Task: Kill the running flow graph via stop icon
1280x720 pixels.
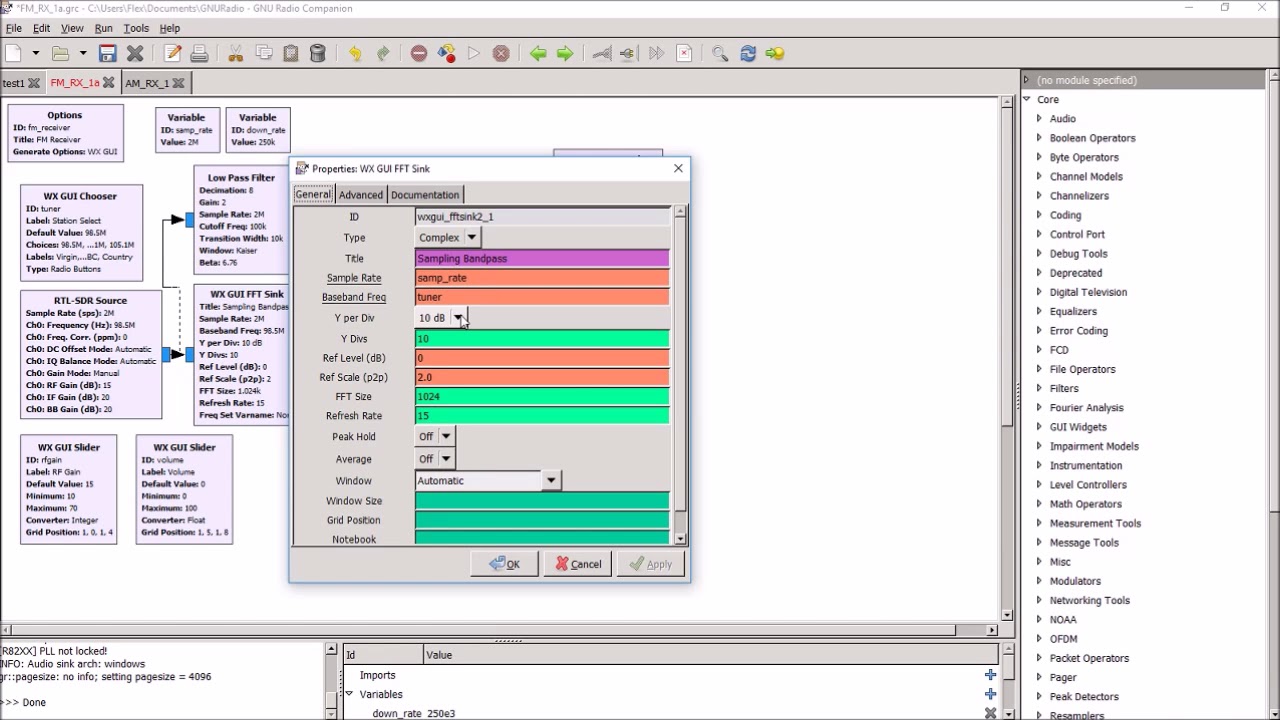Action: [501, 53]
